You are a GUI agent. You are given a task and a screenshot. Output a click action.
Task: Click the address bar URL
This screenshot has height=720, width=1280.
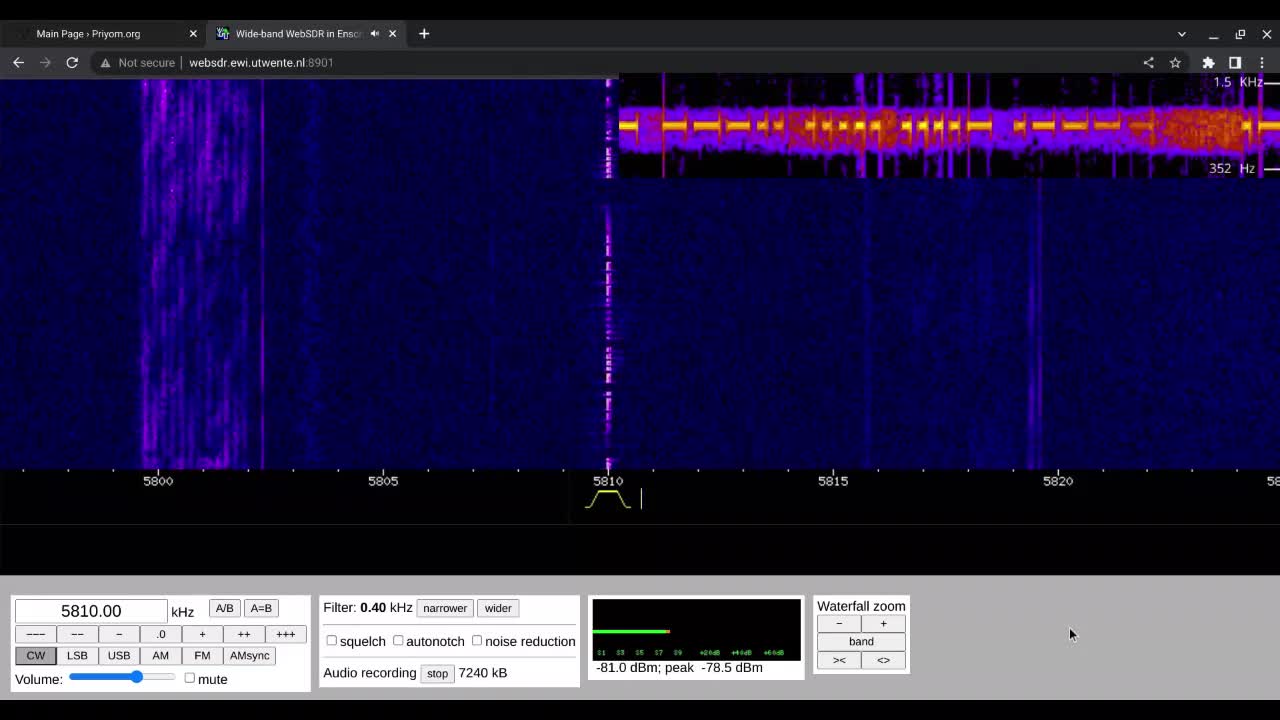click(x=261, y=62)
